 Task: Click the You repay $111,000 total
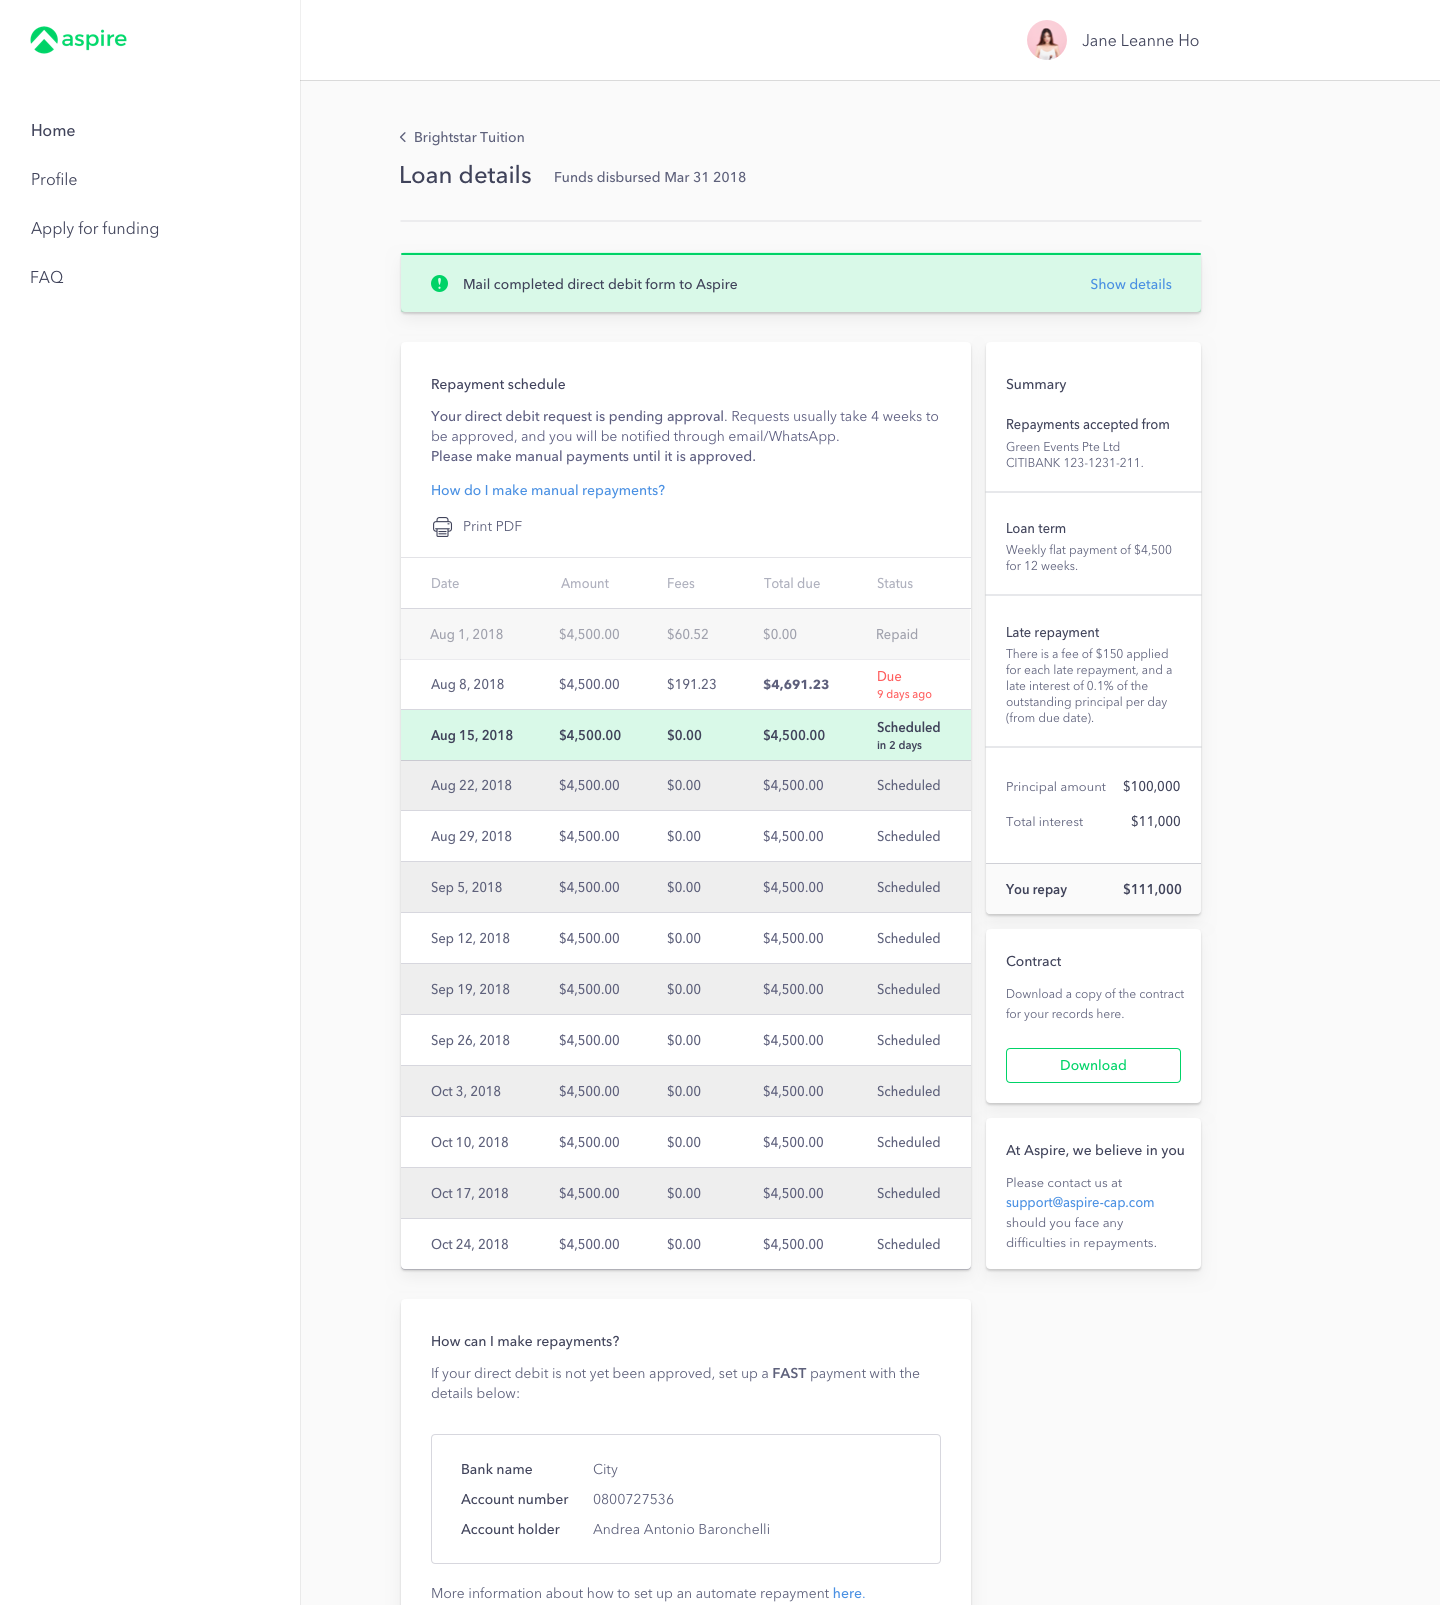(1152, 889)
